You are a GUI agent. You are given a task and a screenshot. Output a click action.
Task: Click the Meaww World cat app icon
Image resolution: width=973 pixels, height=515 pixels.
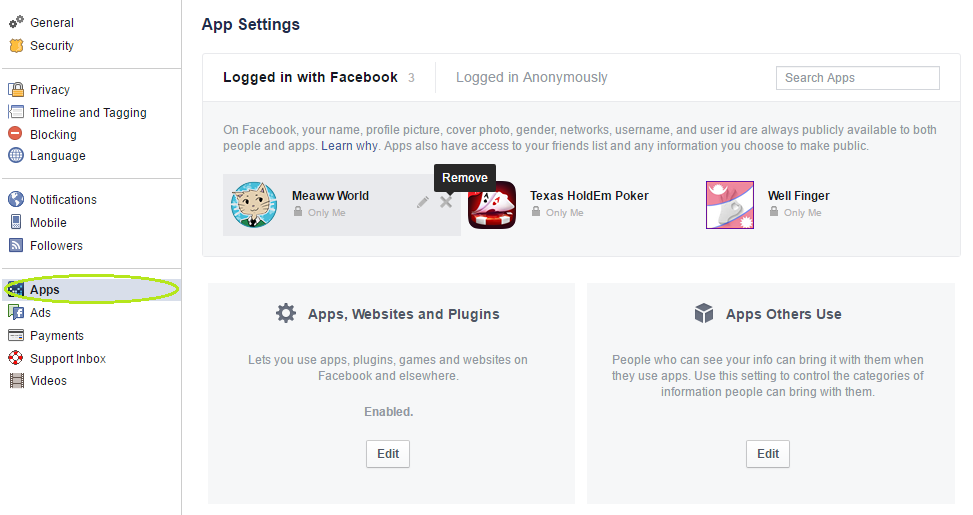(254, 205)
